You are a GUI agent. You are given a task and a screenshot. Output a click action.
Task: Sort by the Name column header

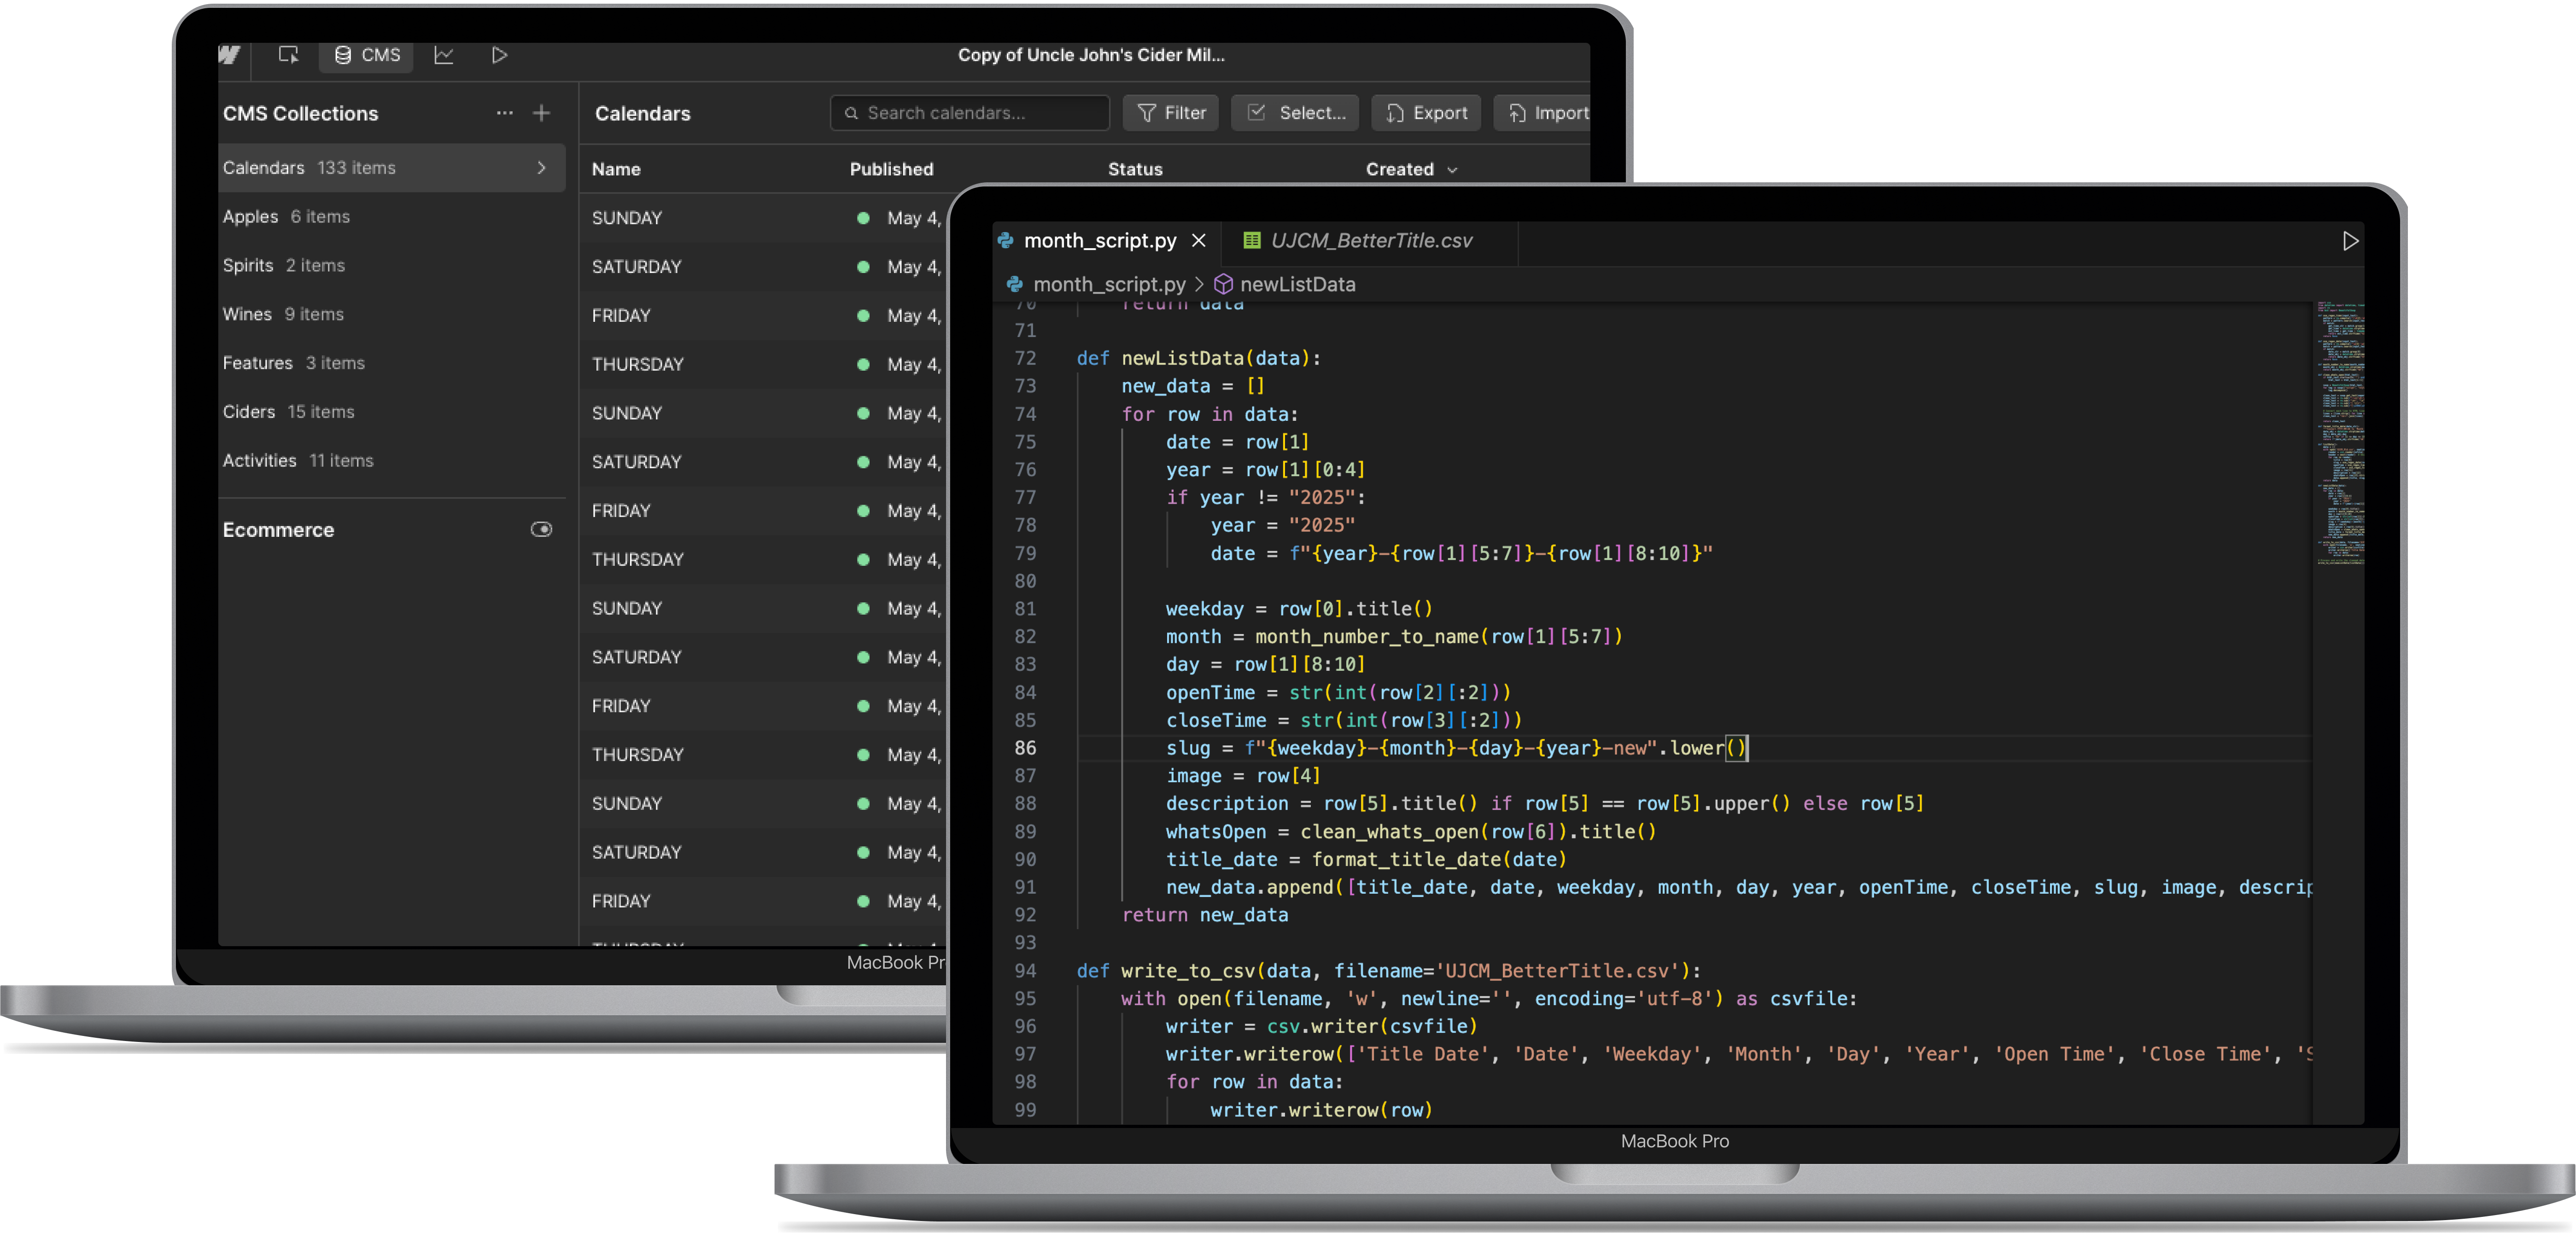tap(616, 169)
